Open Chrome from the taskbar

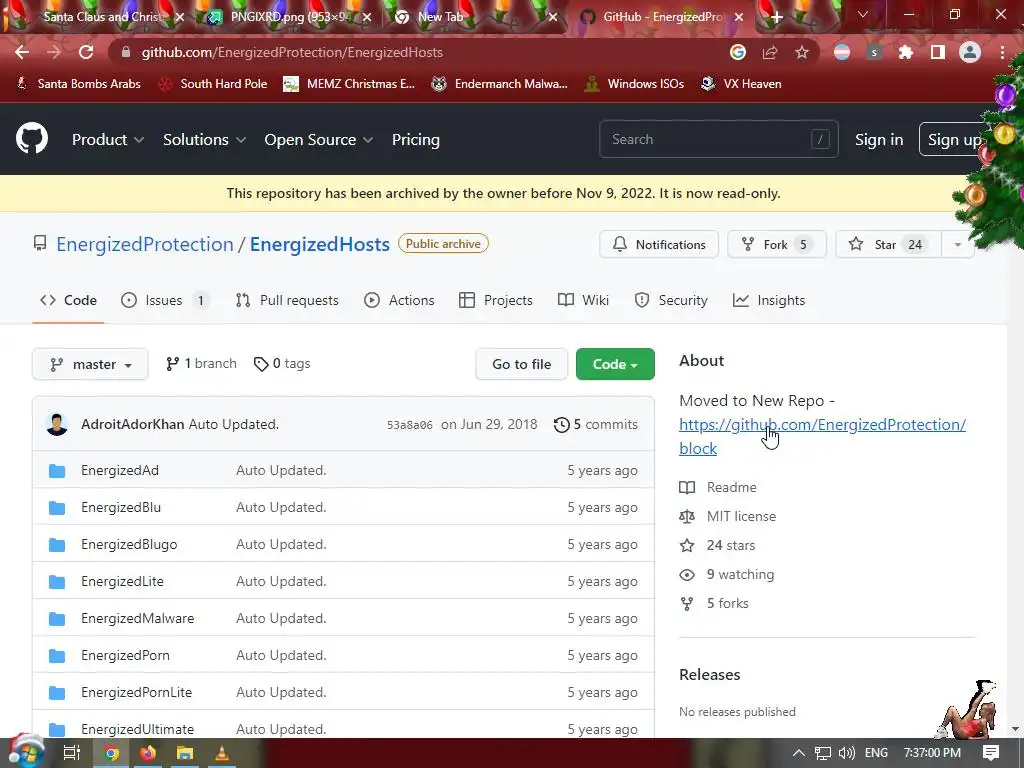(112, 754)
